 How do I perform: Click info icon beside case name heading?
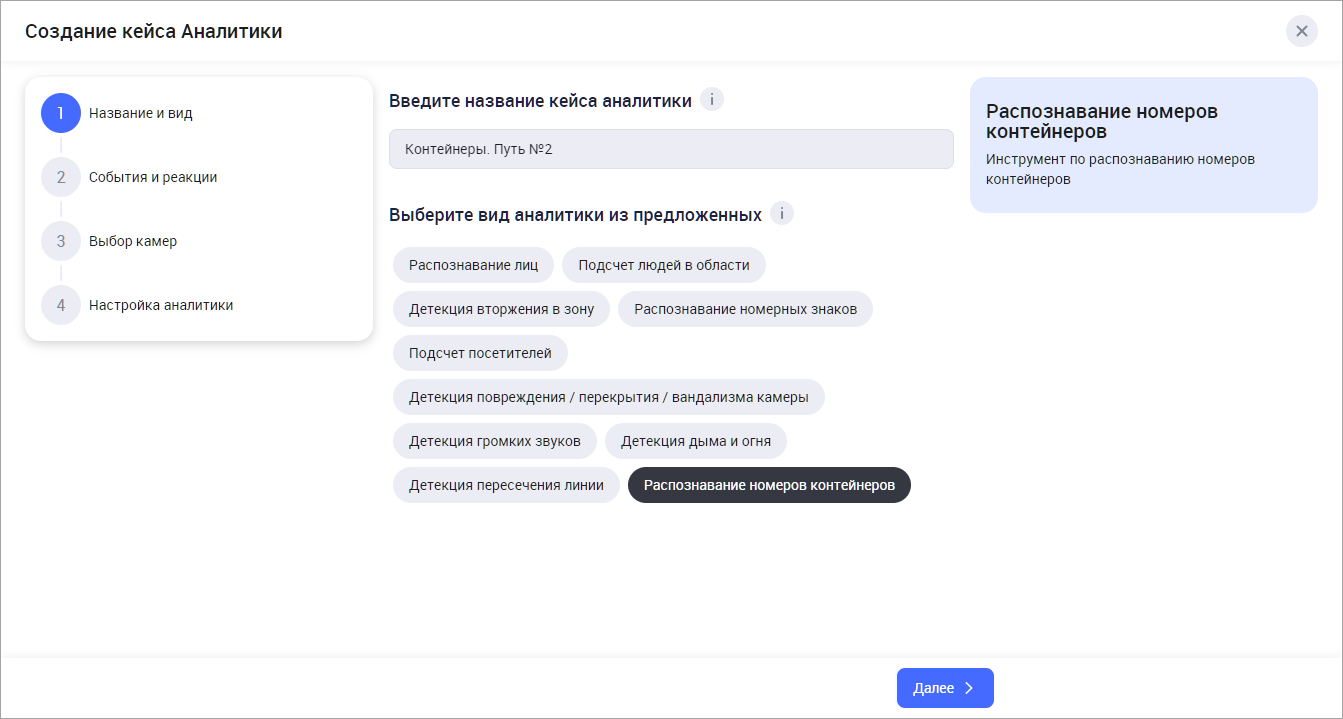point(711,100)
